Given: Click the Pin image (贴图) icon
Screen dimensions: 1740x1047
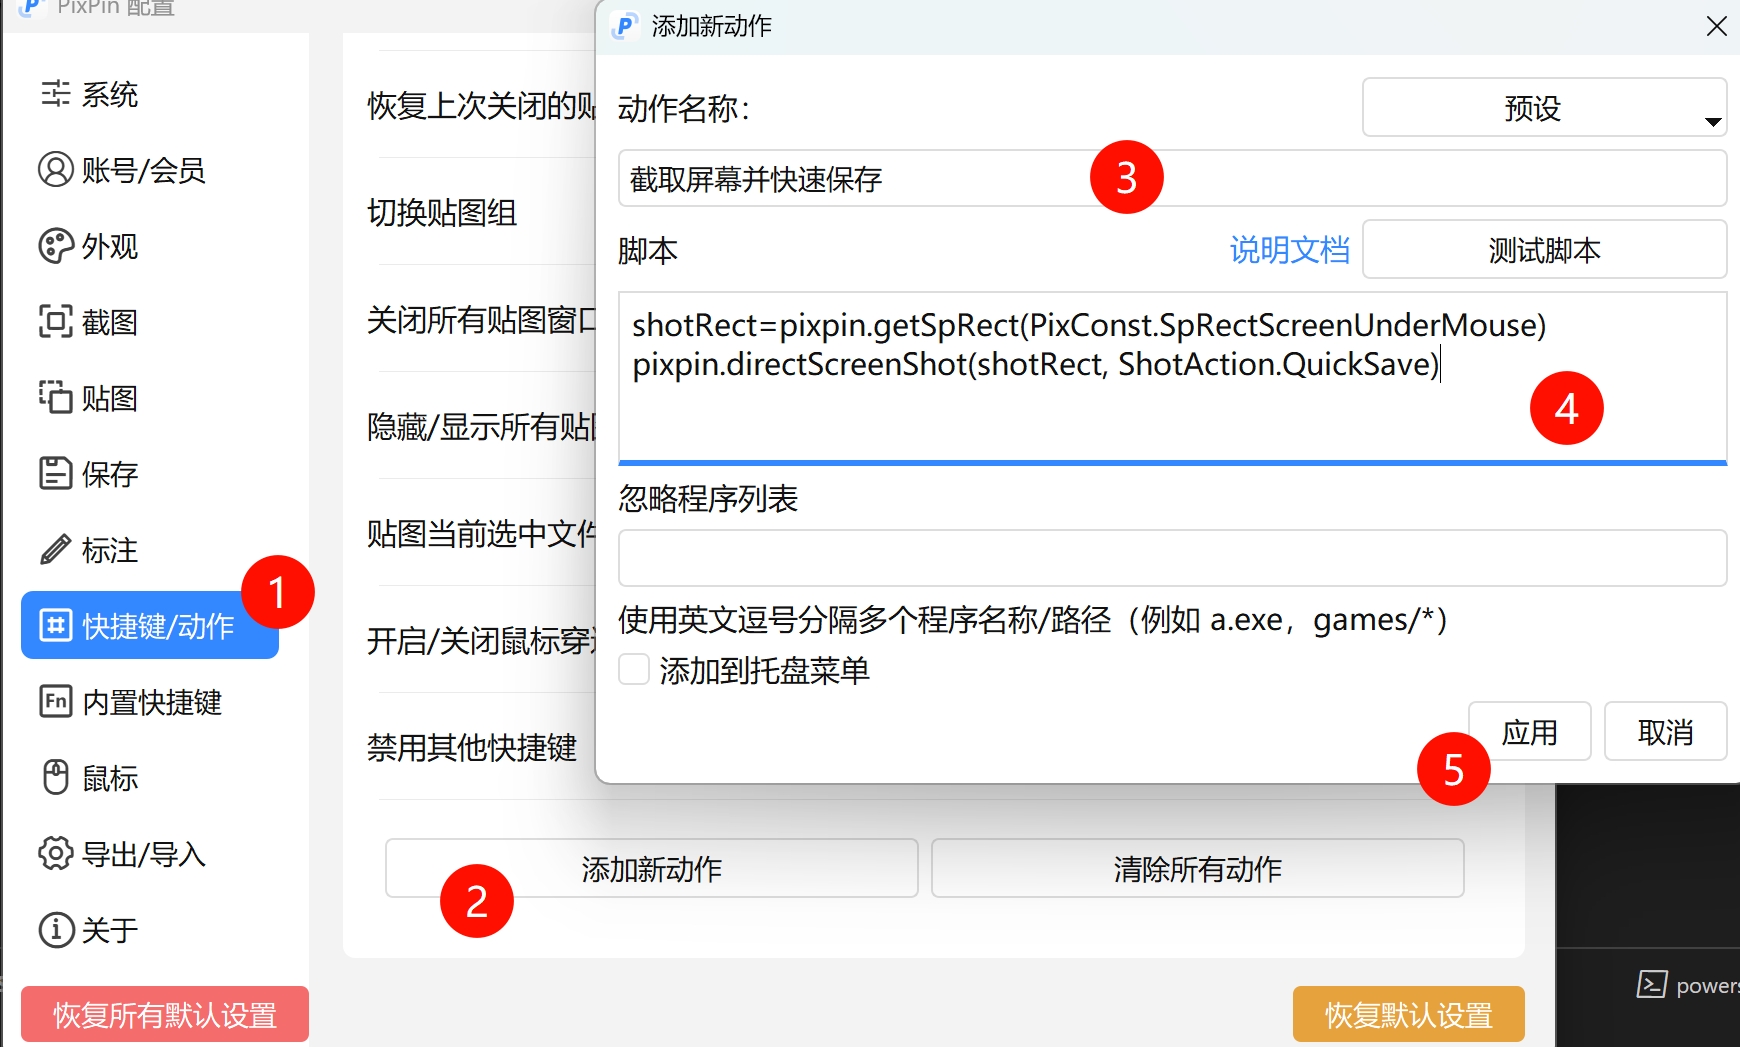Looking at the screenshot, I should tap(55, 398).
